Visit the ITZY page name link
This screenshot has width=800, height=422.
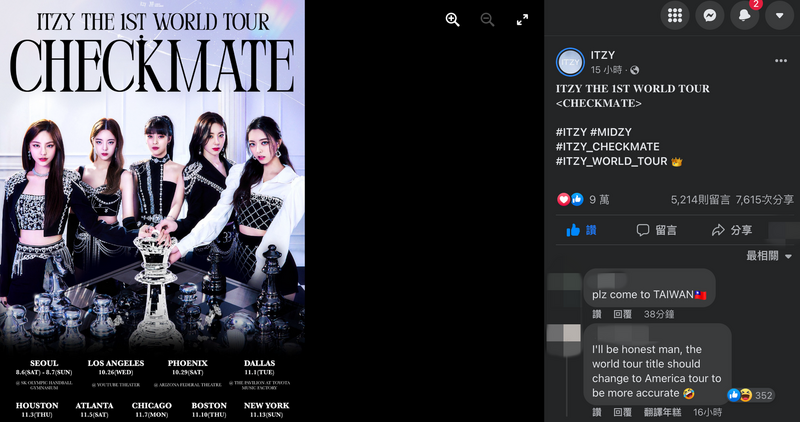(x=603, y=55)
